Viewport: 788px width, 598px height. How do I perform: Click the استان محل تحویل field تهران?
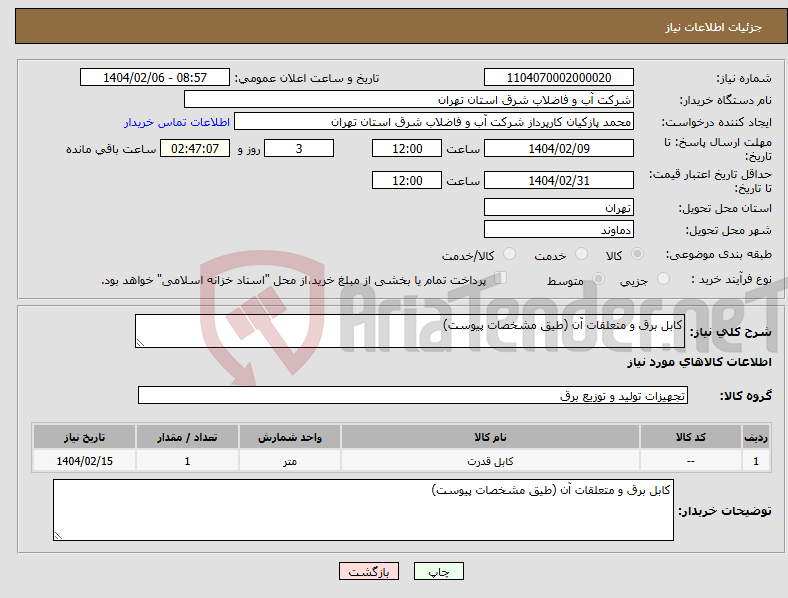(559, 207)
